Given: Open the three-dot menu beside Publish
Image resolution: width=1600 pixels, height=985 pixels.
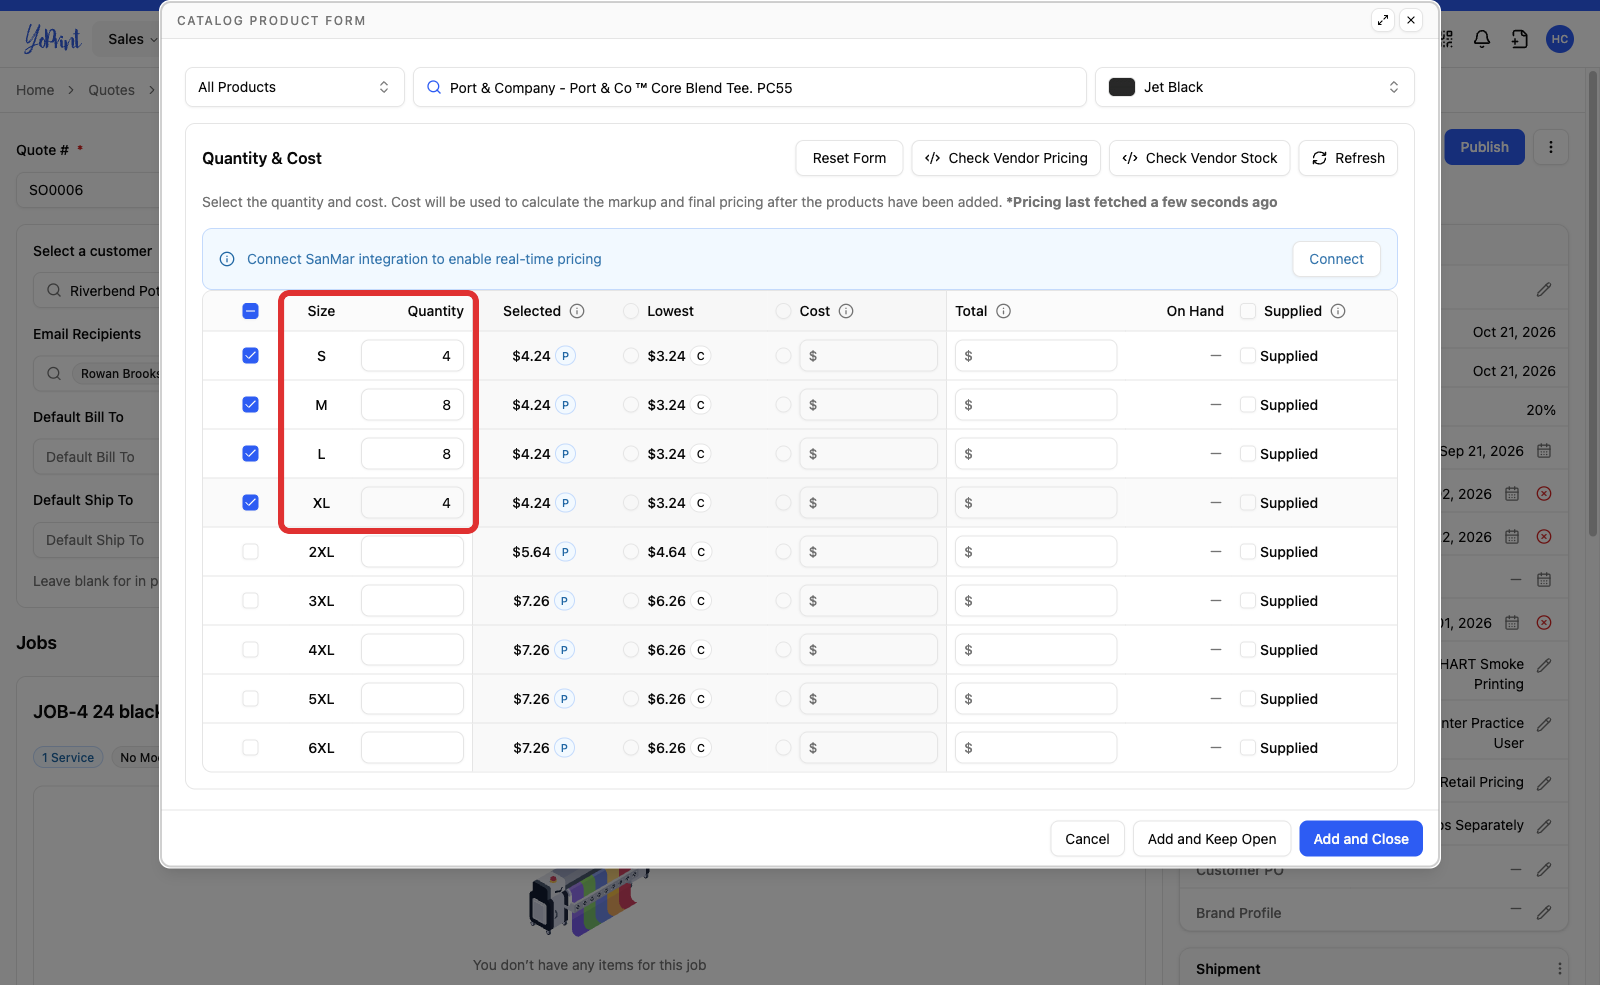Looking at the screenshot, I should tap(1551, 147).
